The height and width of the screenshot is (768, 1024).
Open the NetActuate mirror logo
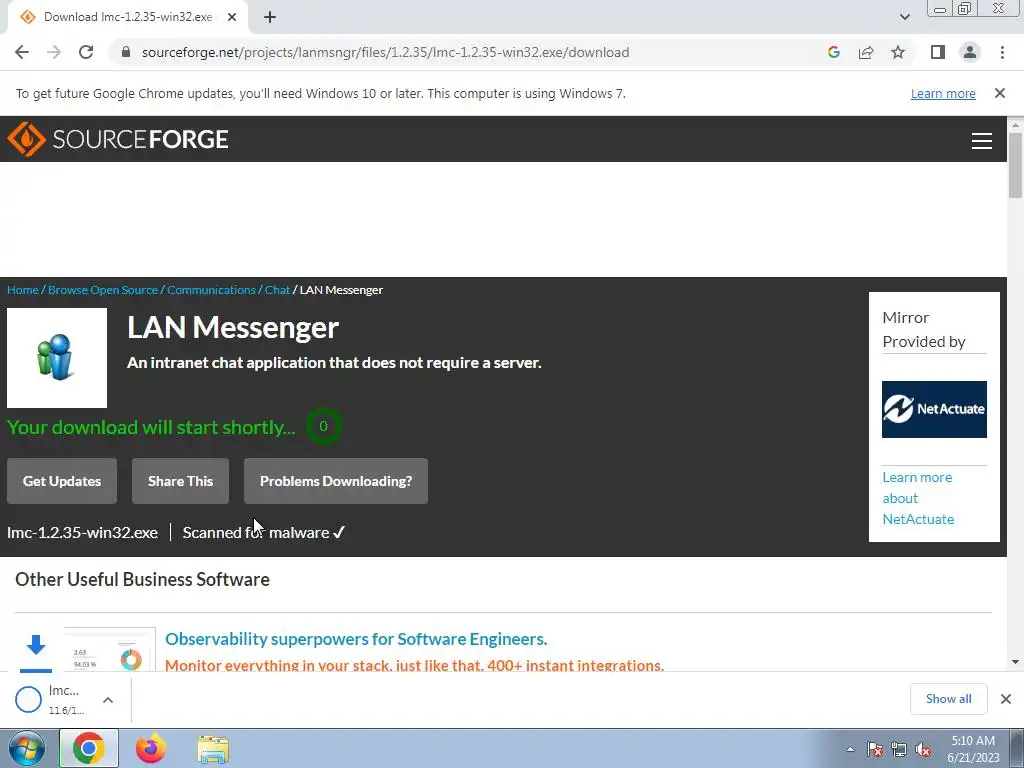click(934, 409)
